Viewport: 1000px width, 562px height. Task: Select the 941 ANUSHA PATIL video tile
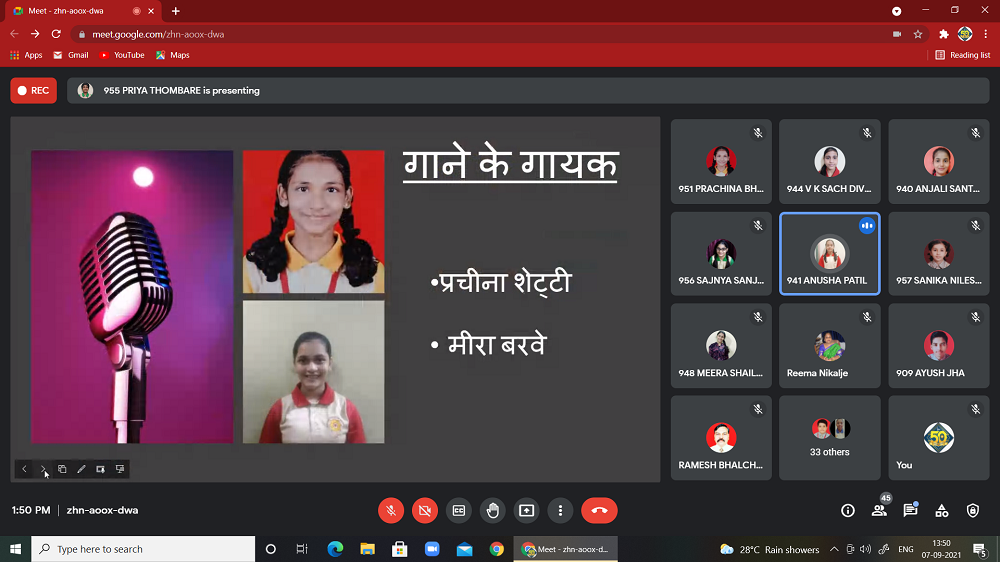[829, 253]
